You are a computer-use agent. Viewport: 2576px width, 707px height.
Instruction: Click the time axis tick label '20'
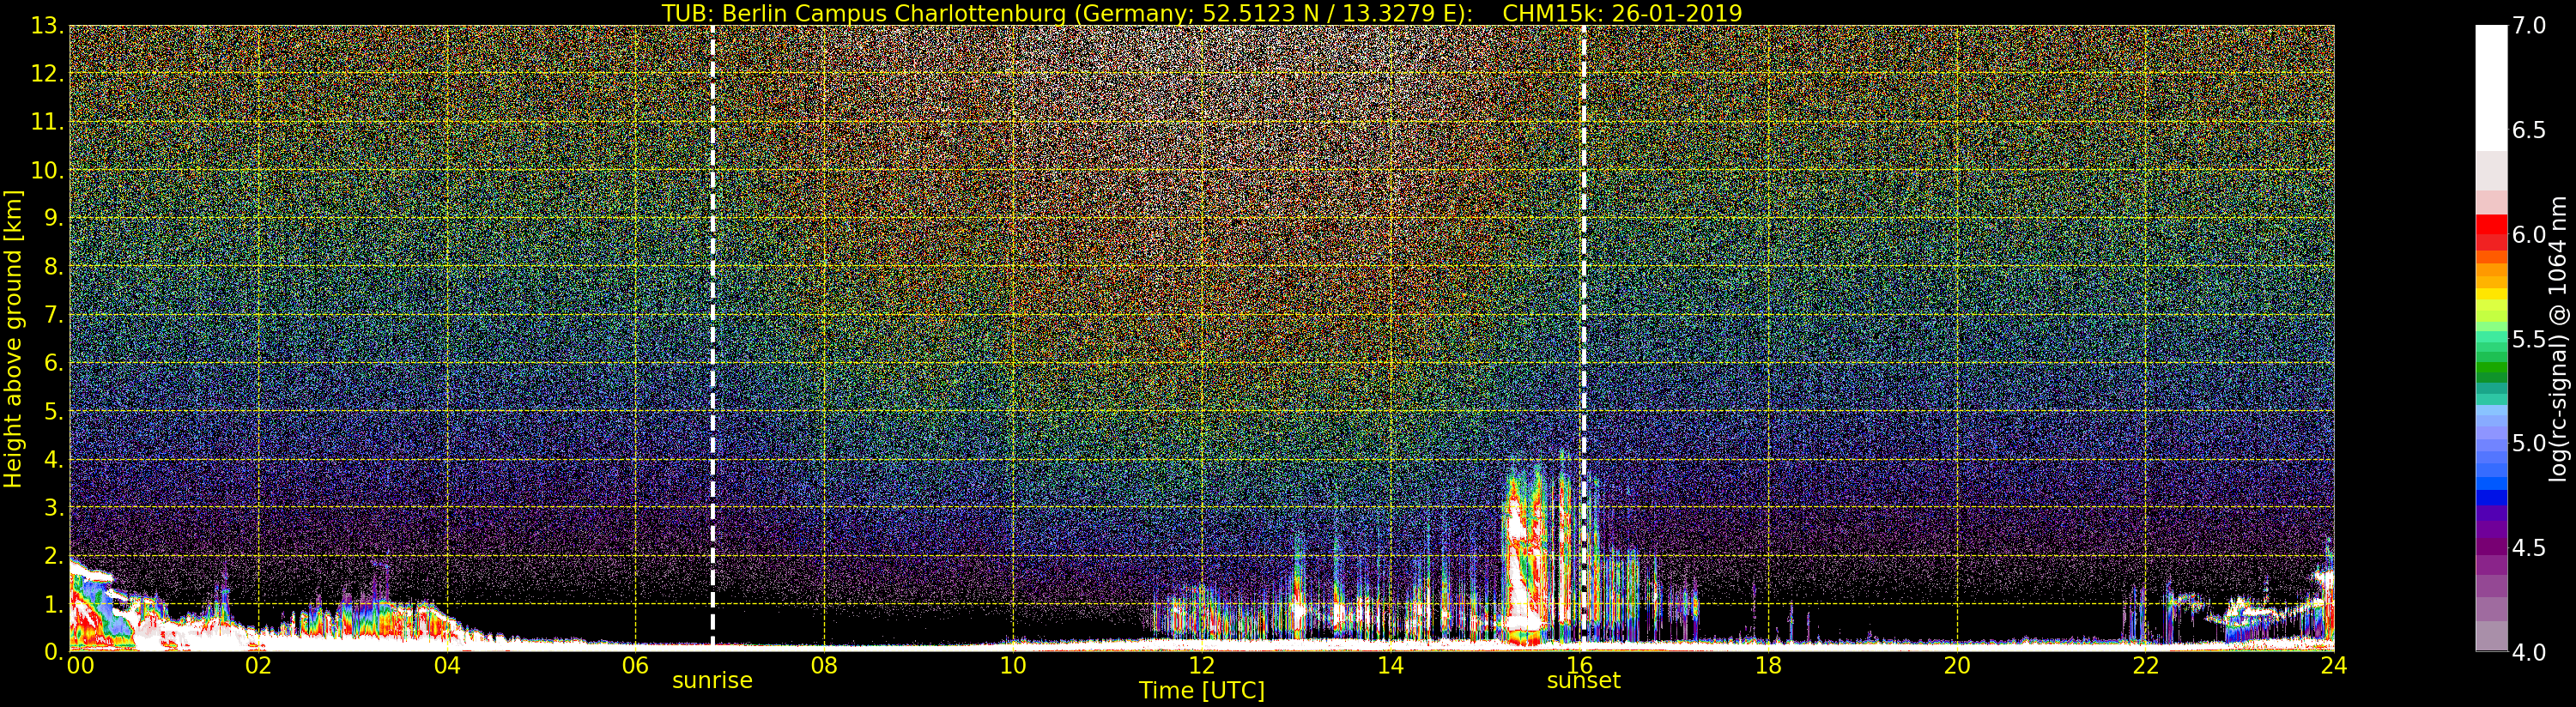tap(1957, 666)
